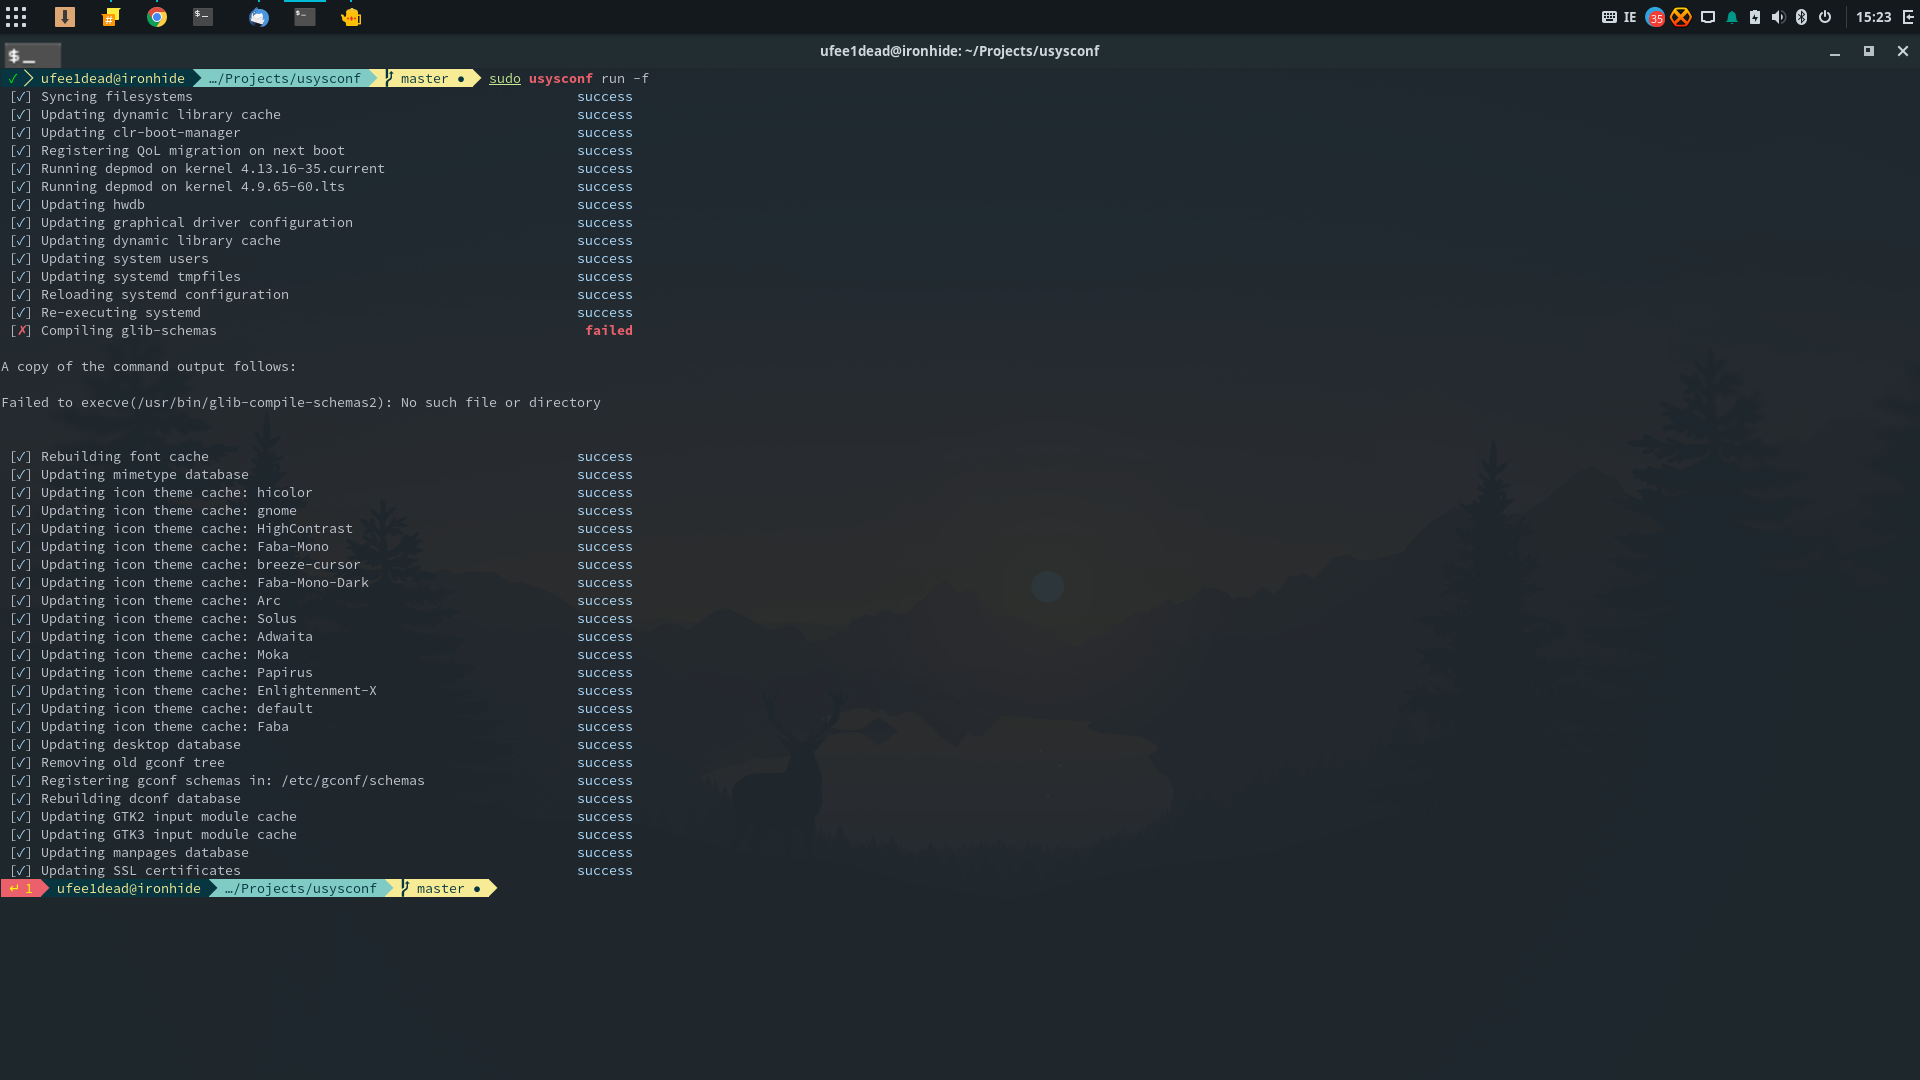This screenshot has width=1920, height=1080.
Task: Launch the downloader app with arrow icon
Action: coord(65,17)
